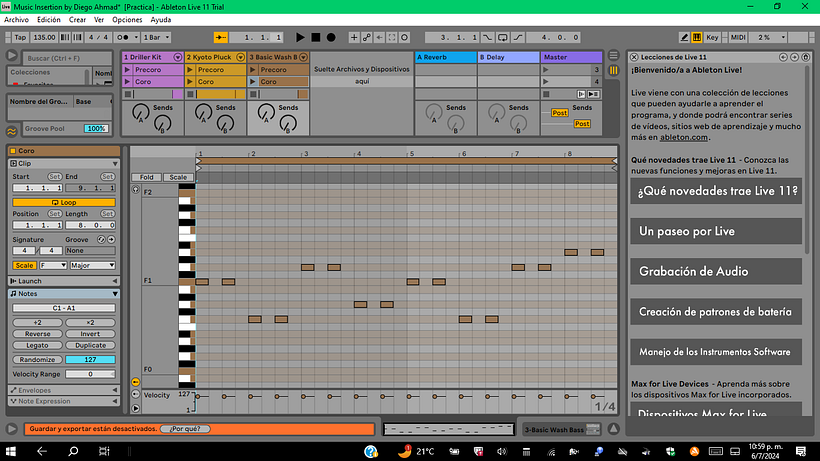Launch Coro clip on Basic Wash Bass track
The height and width of the screenshot is (461, 820).
pos(253,82)
